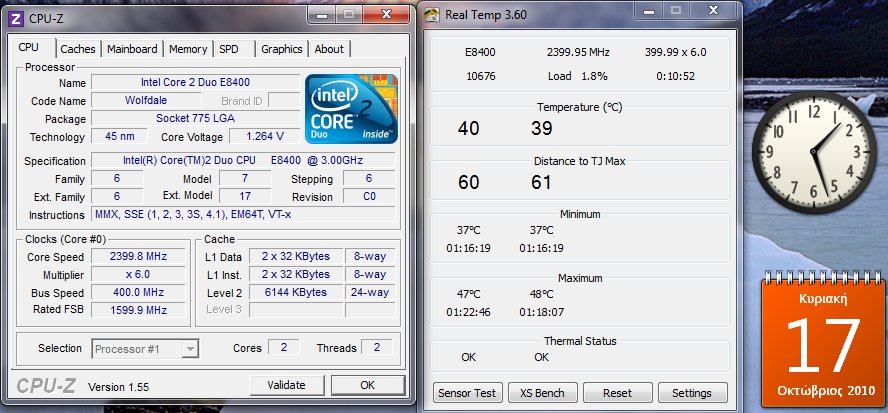Click the Real Temp title bar icon
Viewport: 888px width, 413px height.
432,15
